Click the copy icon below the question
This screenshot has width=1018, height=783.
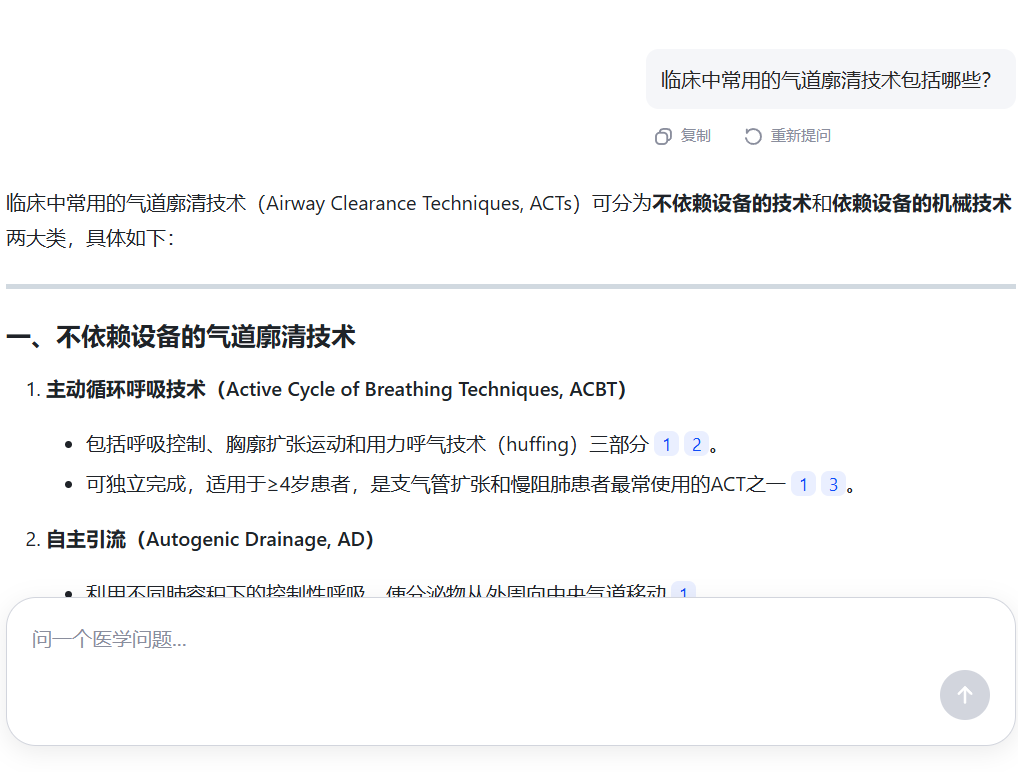pyautogui.click(x=662, y=136)
